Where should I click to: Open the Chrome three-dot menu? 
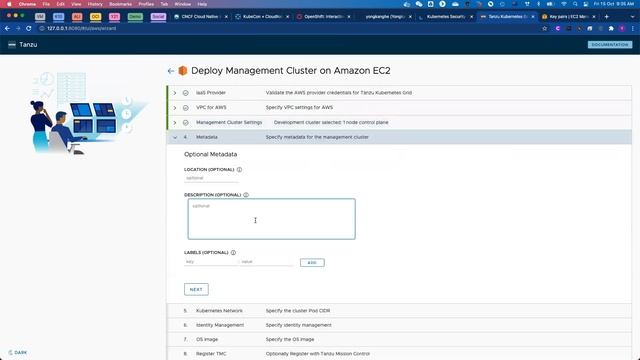point(633,28)
